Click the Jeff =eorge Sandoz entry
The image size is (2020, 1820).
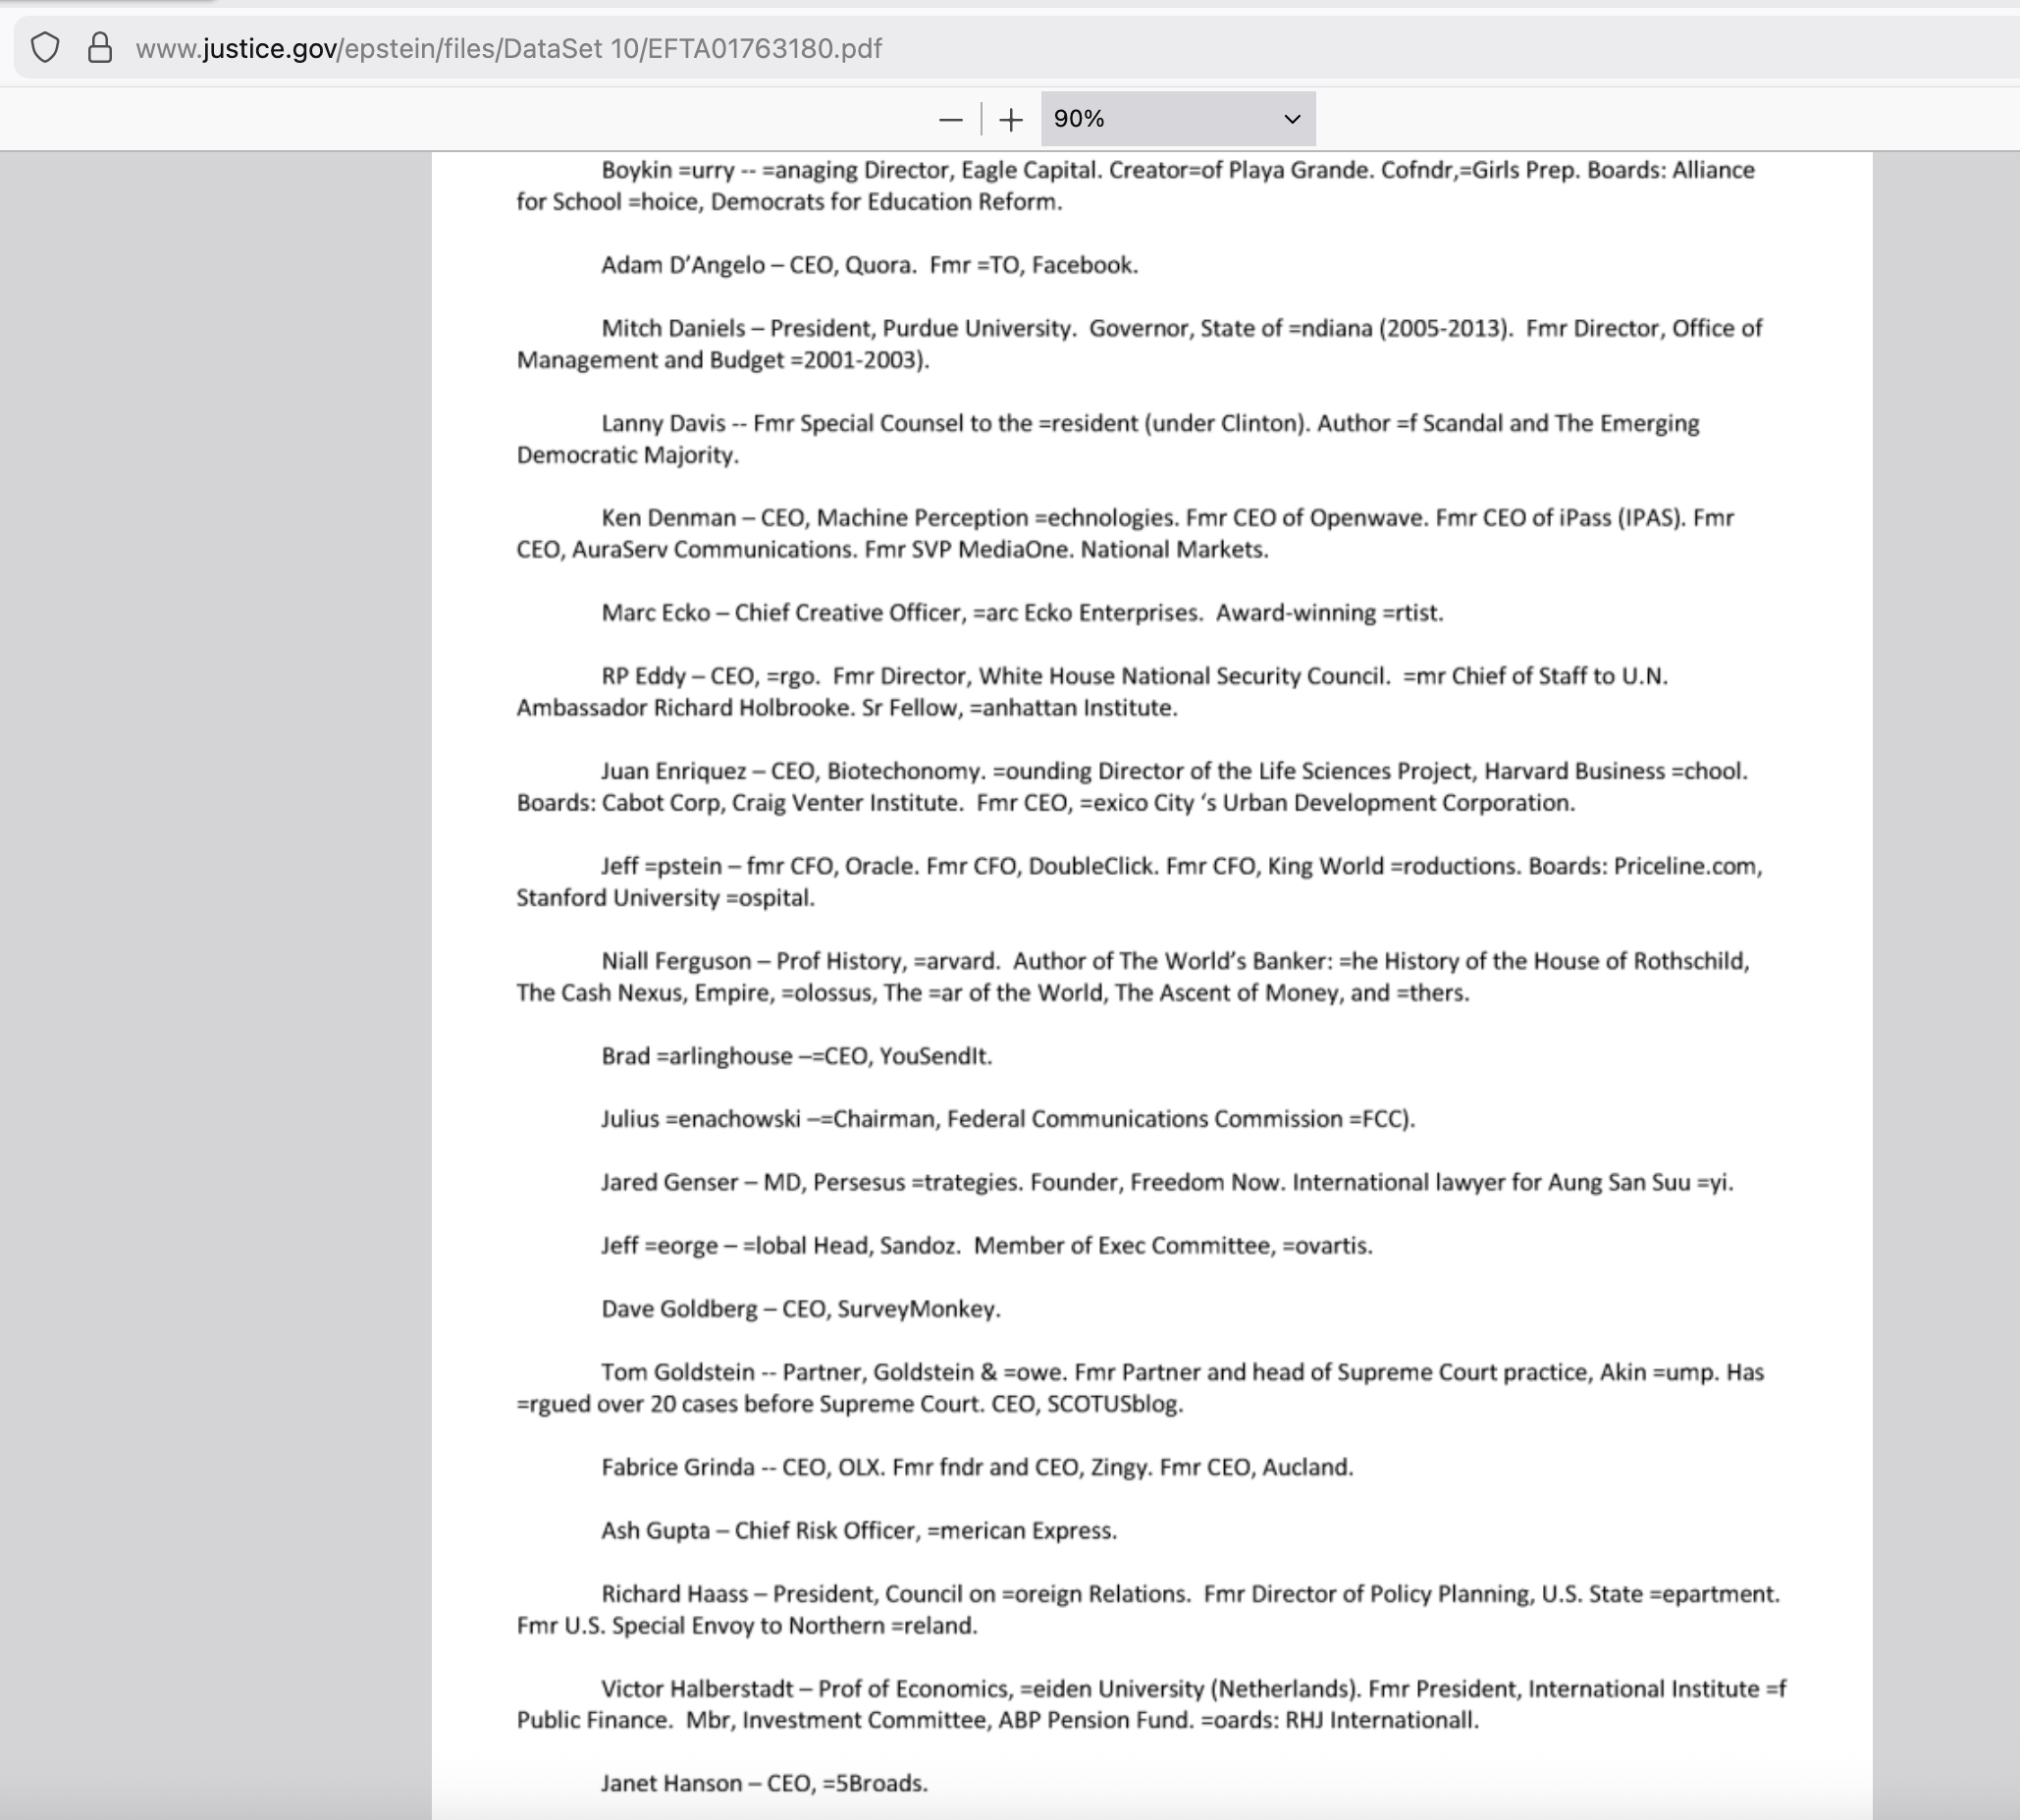point(986,1246)
